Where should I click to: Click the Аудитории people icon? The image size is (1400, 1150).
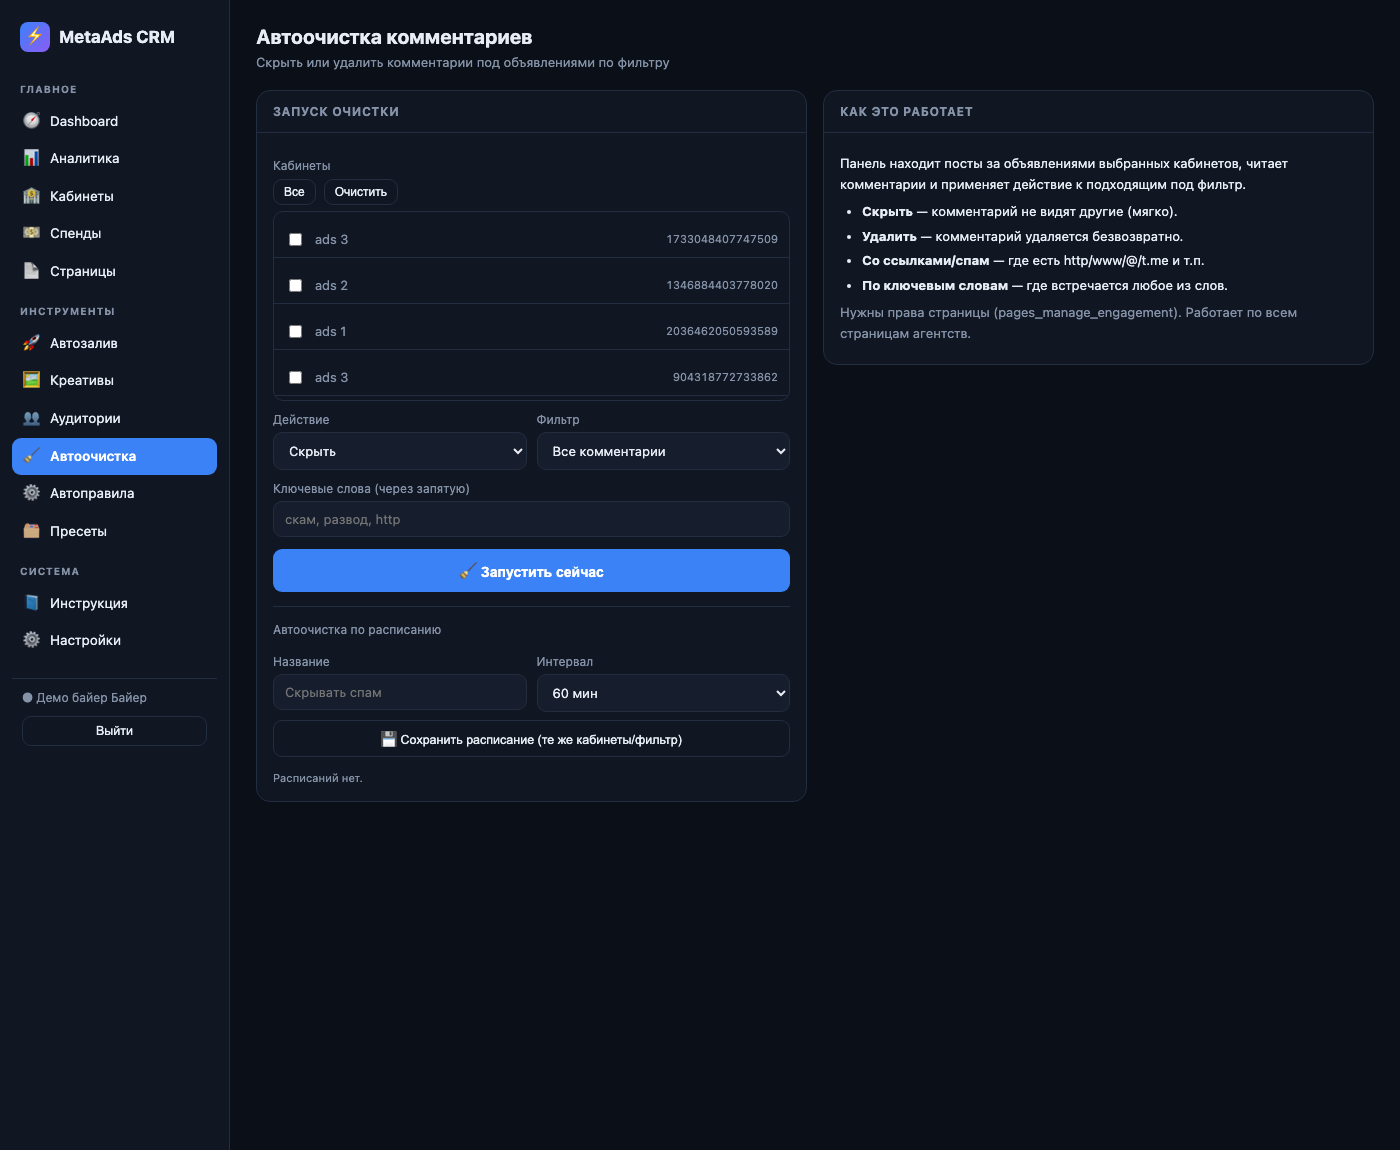pyautogui.click(x=32, y=418)
